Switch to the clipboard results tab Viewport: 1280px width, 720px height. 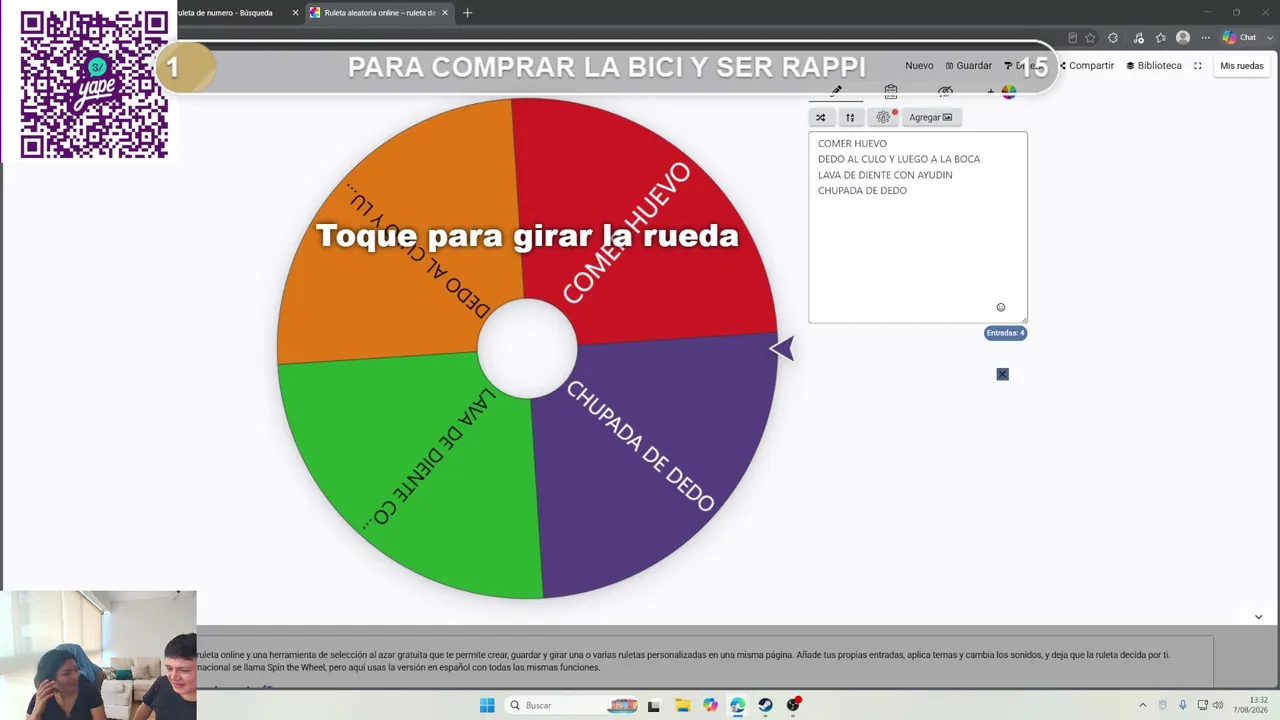click(891, 91)
